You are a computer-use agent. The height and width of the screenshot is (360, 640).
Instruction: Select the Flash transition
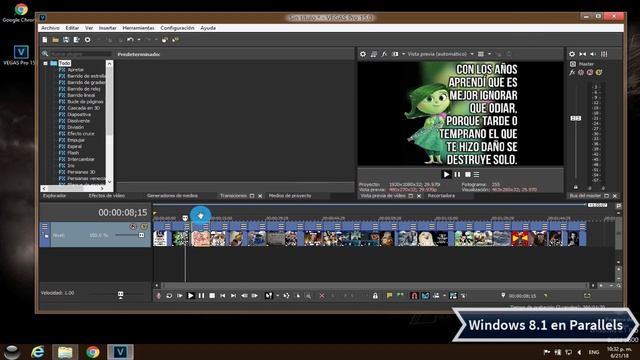(73, 153)
